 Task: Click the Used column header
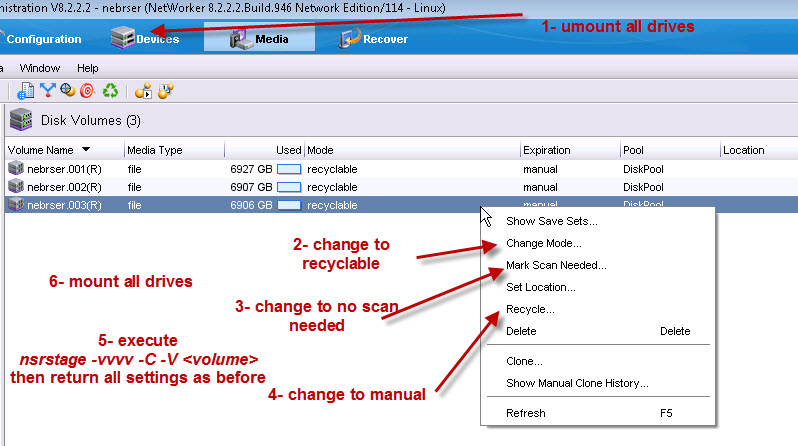point(289,150)
